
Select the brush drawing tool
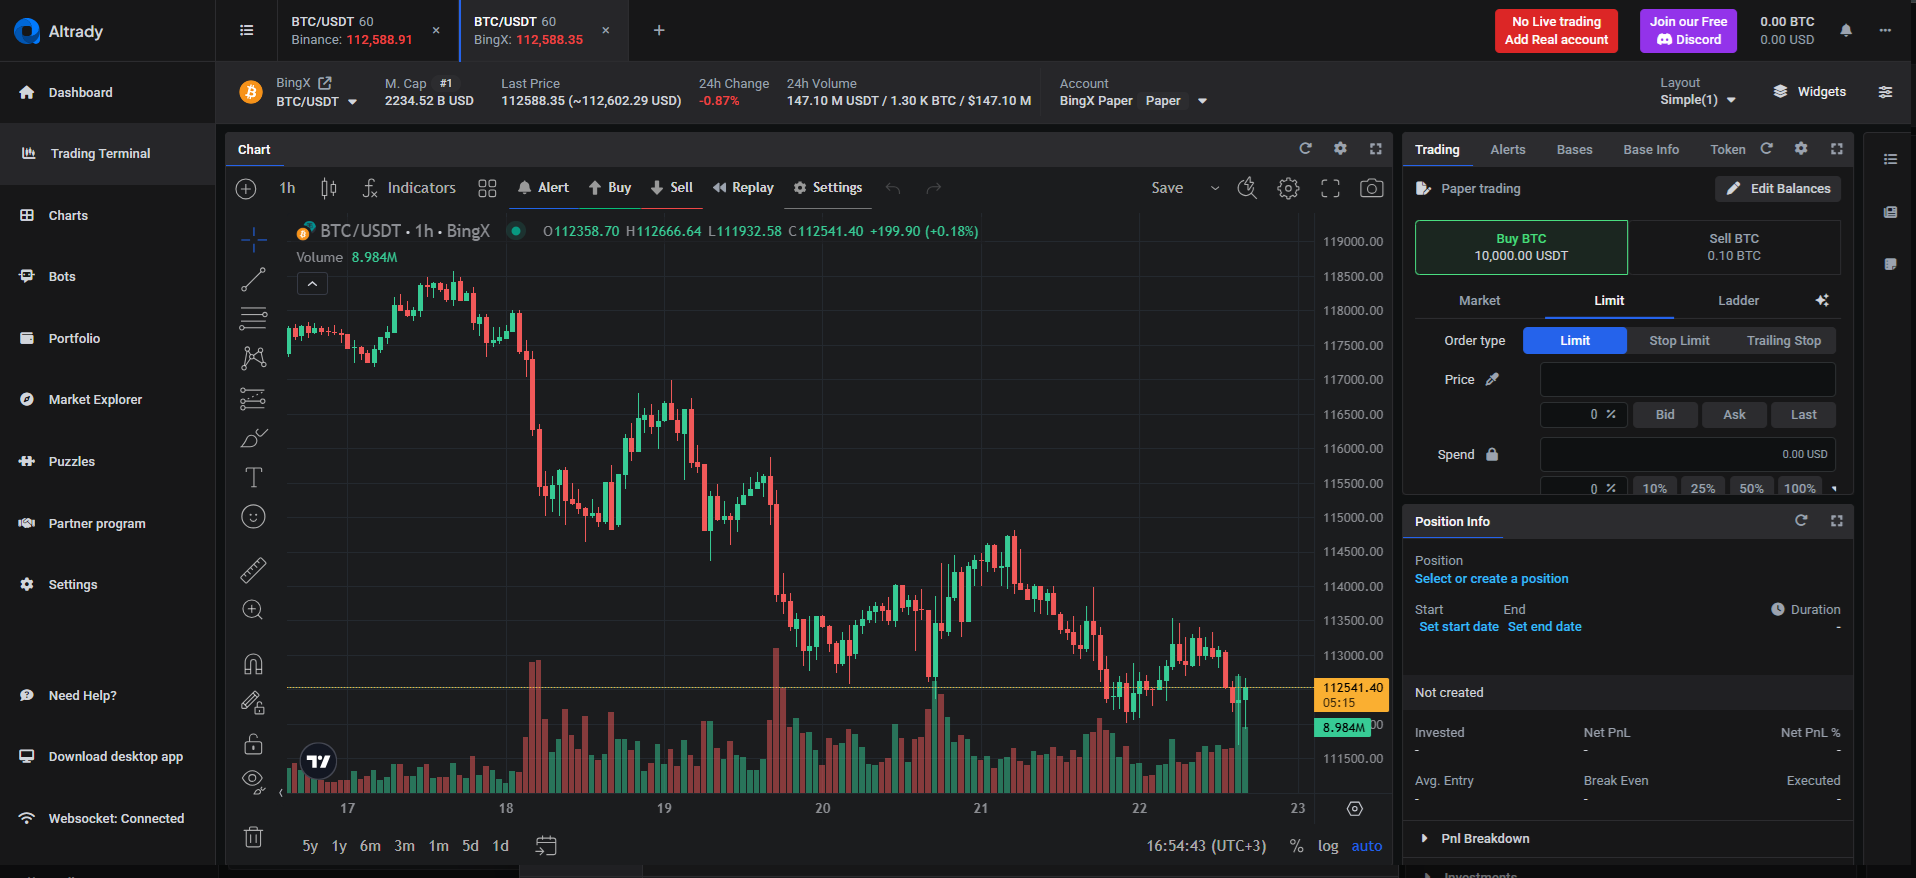coord(253,438)
